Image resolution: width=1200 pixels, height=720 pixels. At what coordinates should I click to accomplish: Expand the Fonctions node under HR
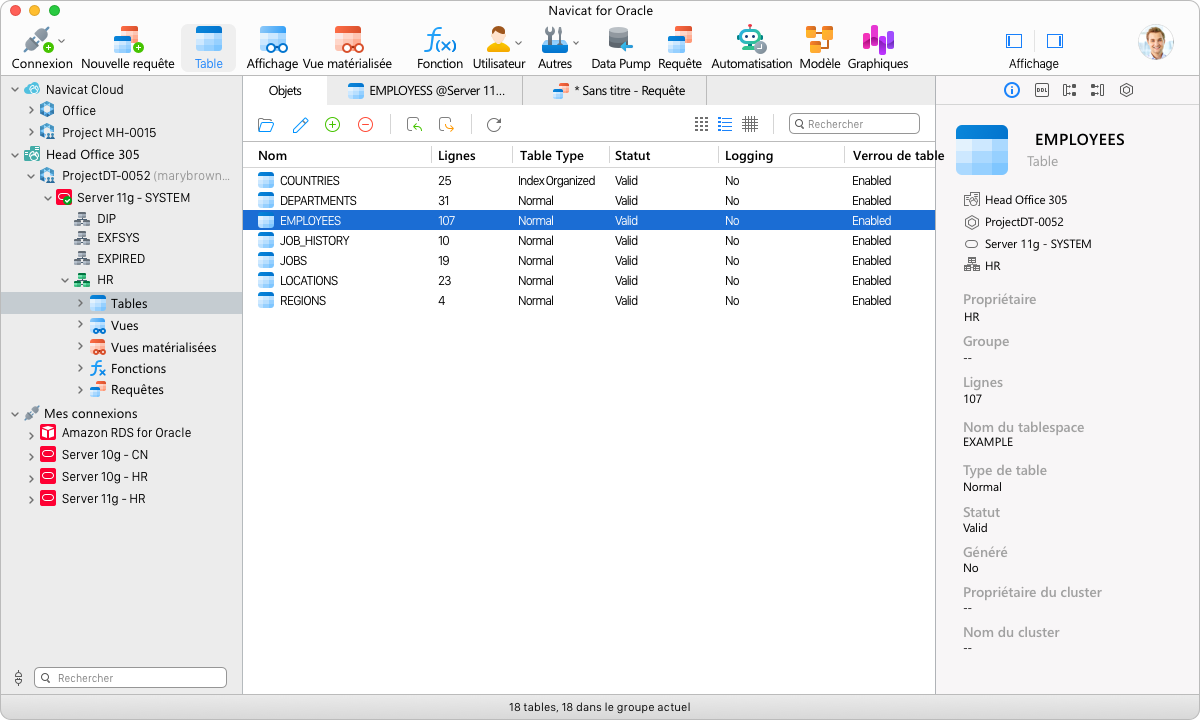(80, 368)
